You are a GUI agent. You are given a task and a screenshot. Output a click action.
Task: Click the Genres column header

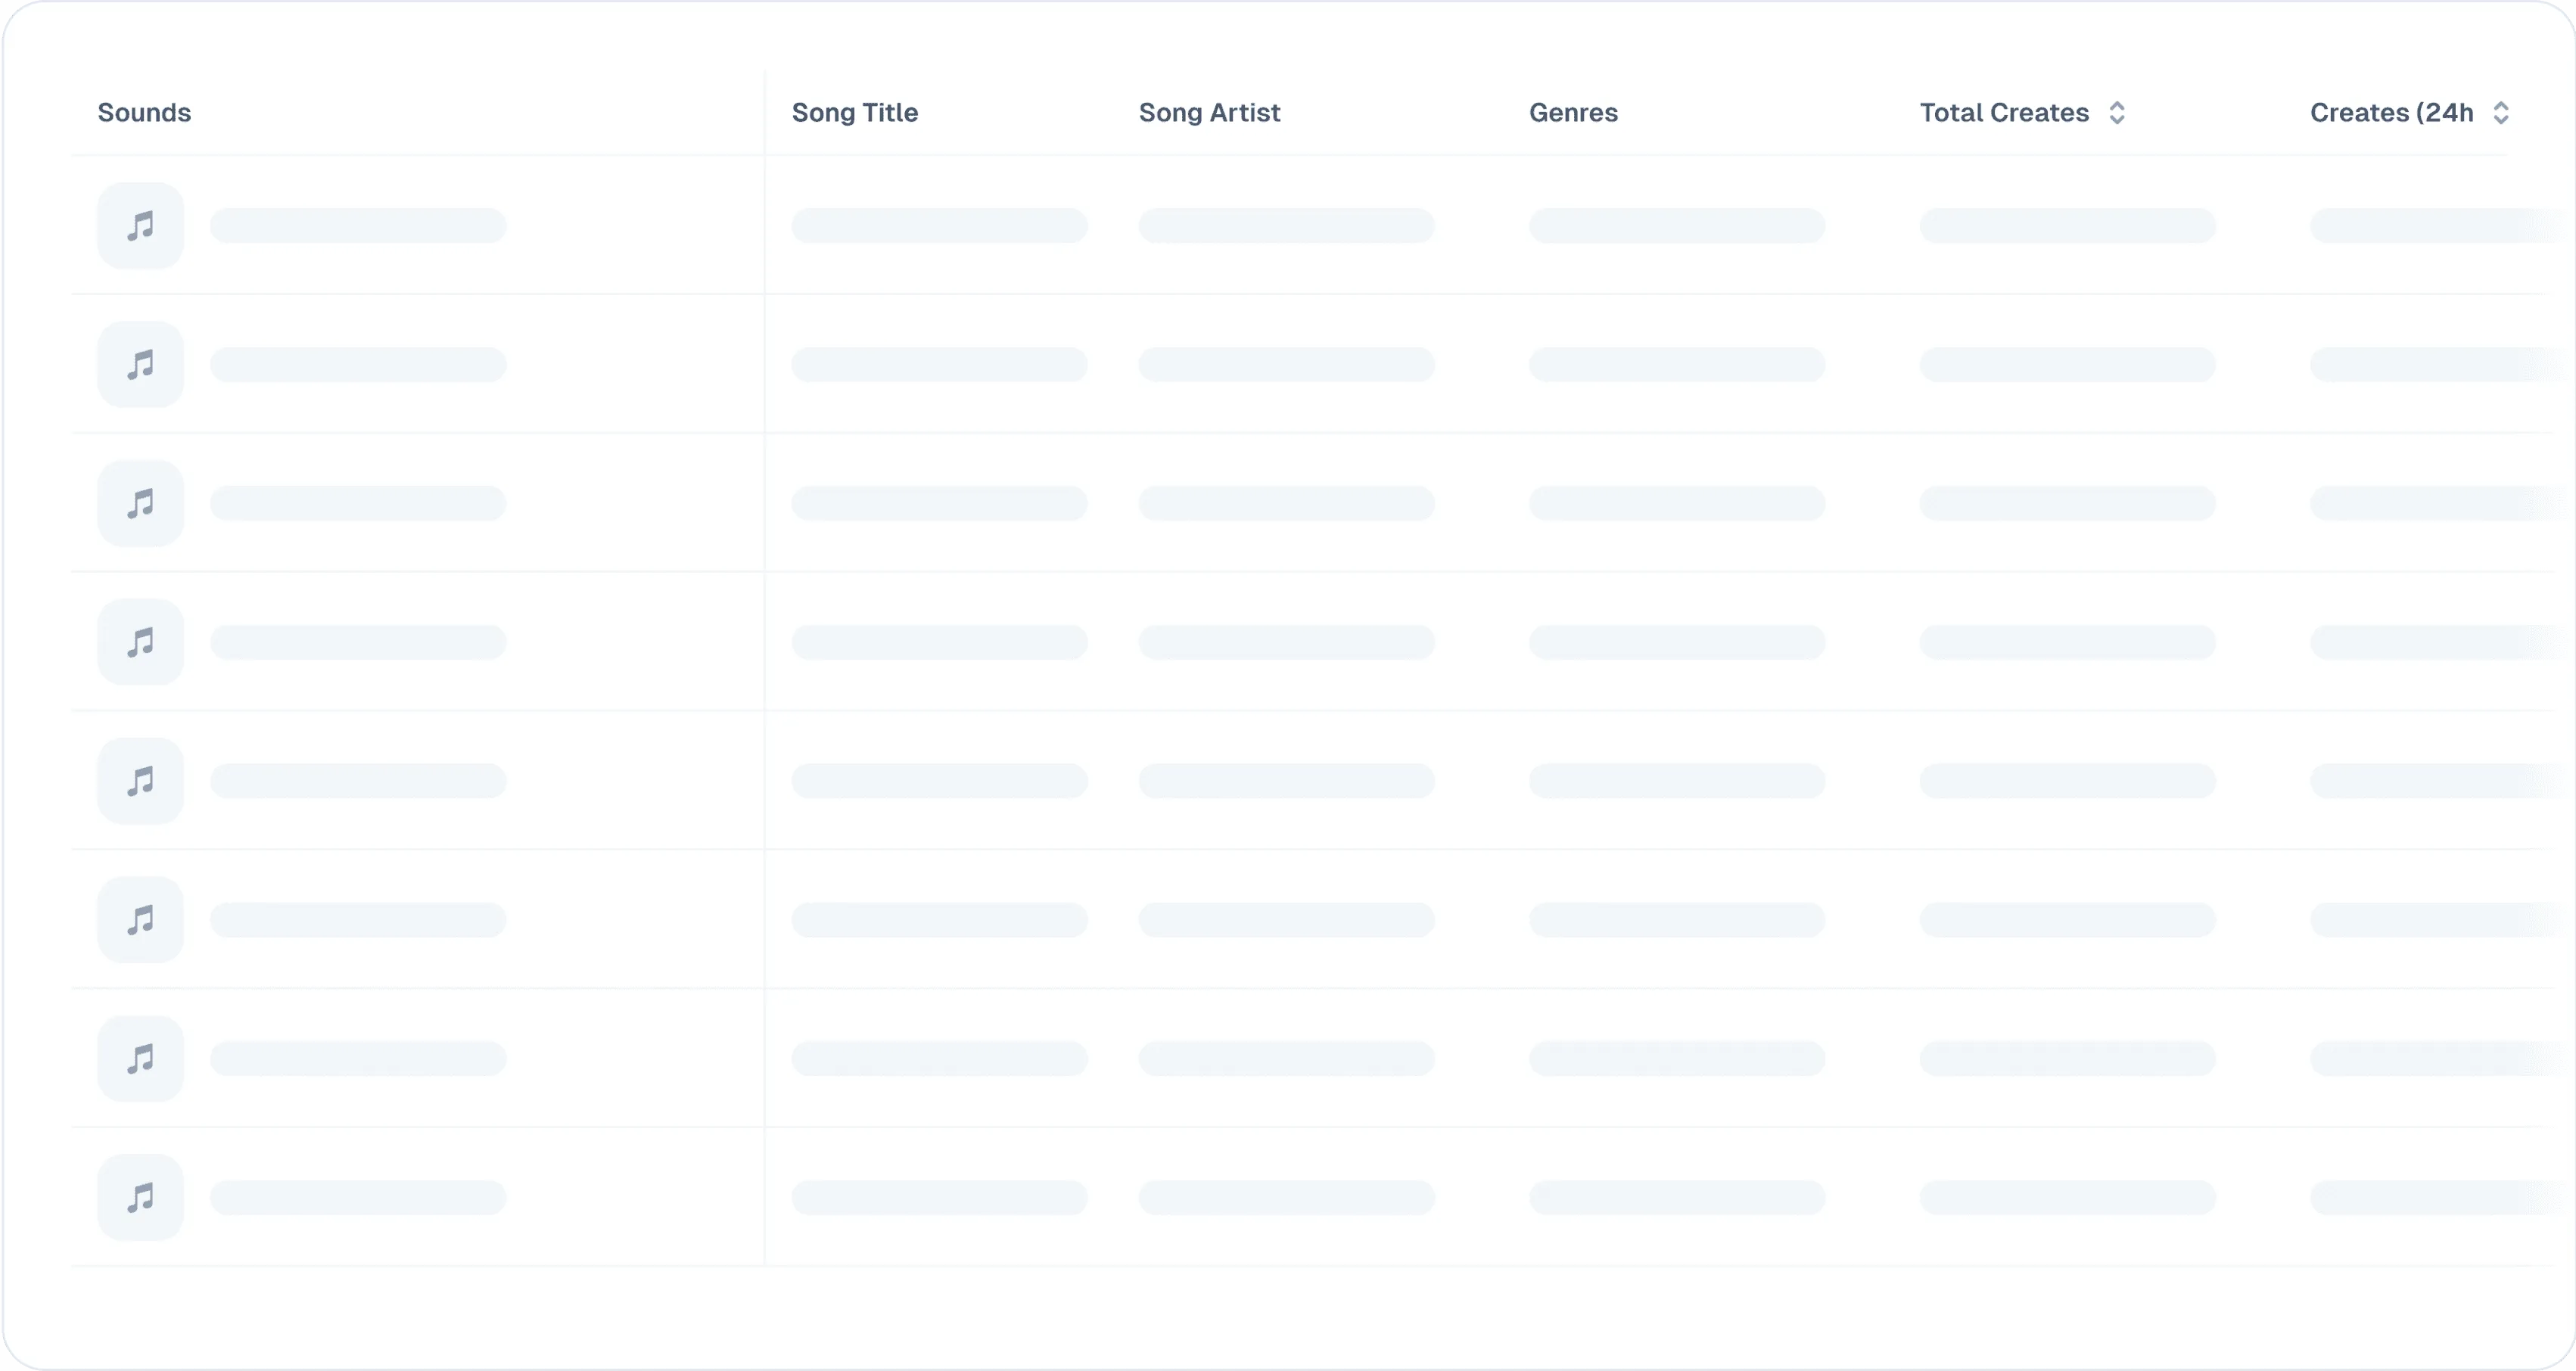coord(1573,113)
